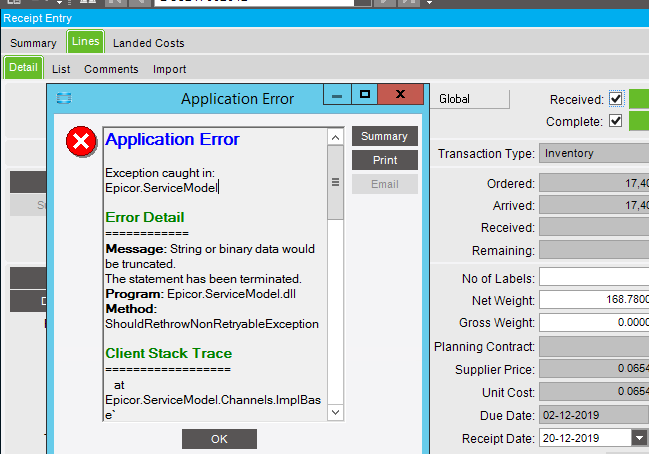Screen dimensions: 649x454
Task: Click the 'Error Detail' heading
Action: tap(144, 217)
